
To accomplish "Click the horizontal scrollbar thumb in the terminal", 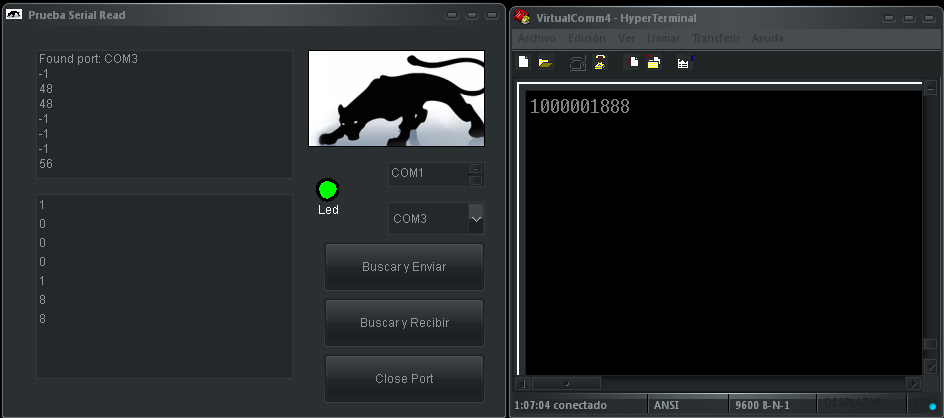I will tap(566, 383).
